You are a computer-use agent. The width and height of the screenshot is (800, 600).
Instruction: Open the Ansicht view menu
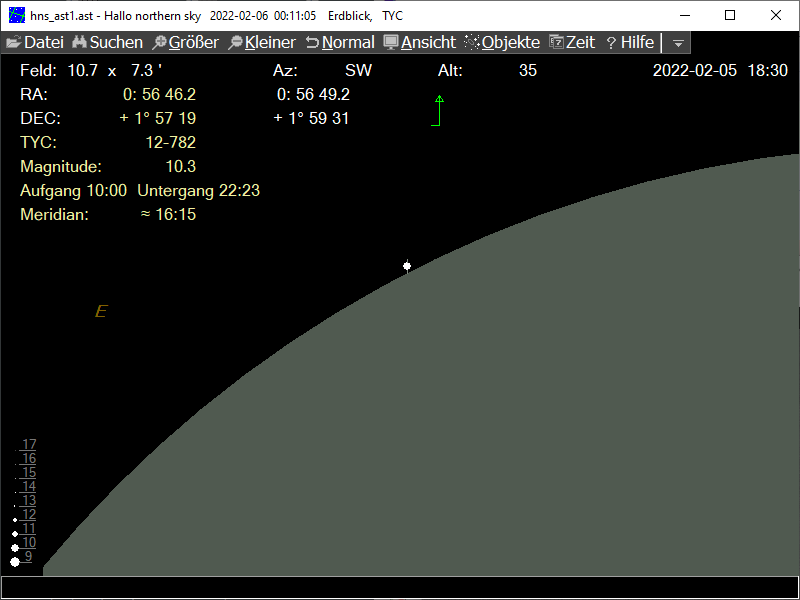[420, 43]
